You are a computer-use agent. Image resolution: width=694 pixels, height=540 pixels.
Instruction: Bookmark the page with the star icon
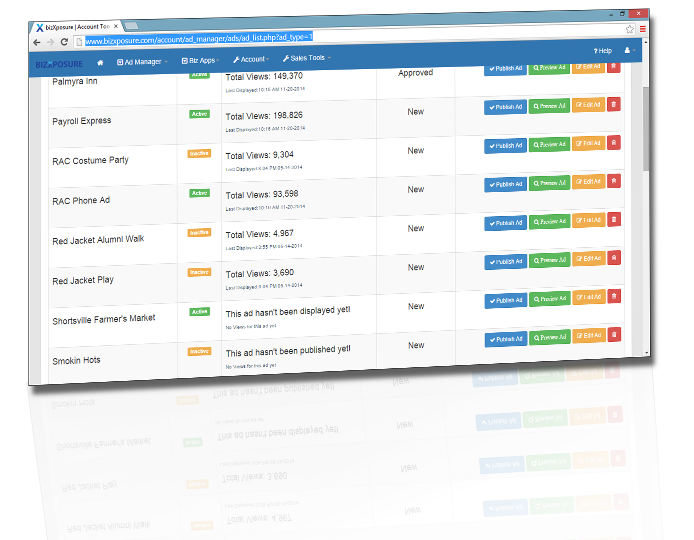pos(629,29)
